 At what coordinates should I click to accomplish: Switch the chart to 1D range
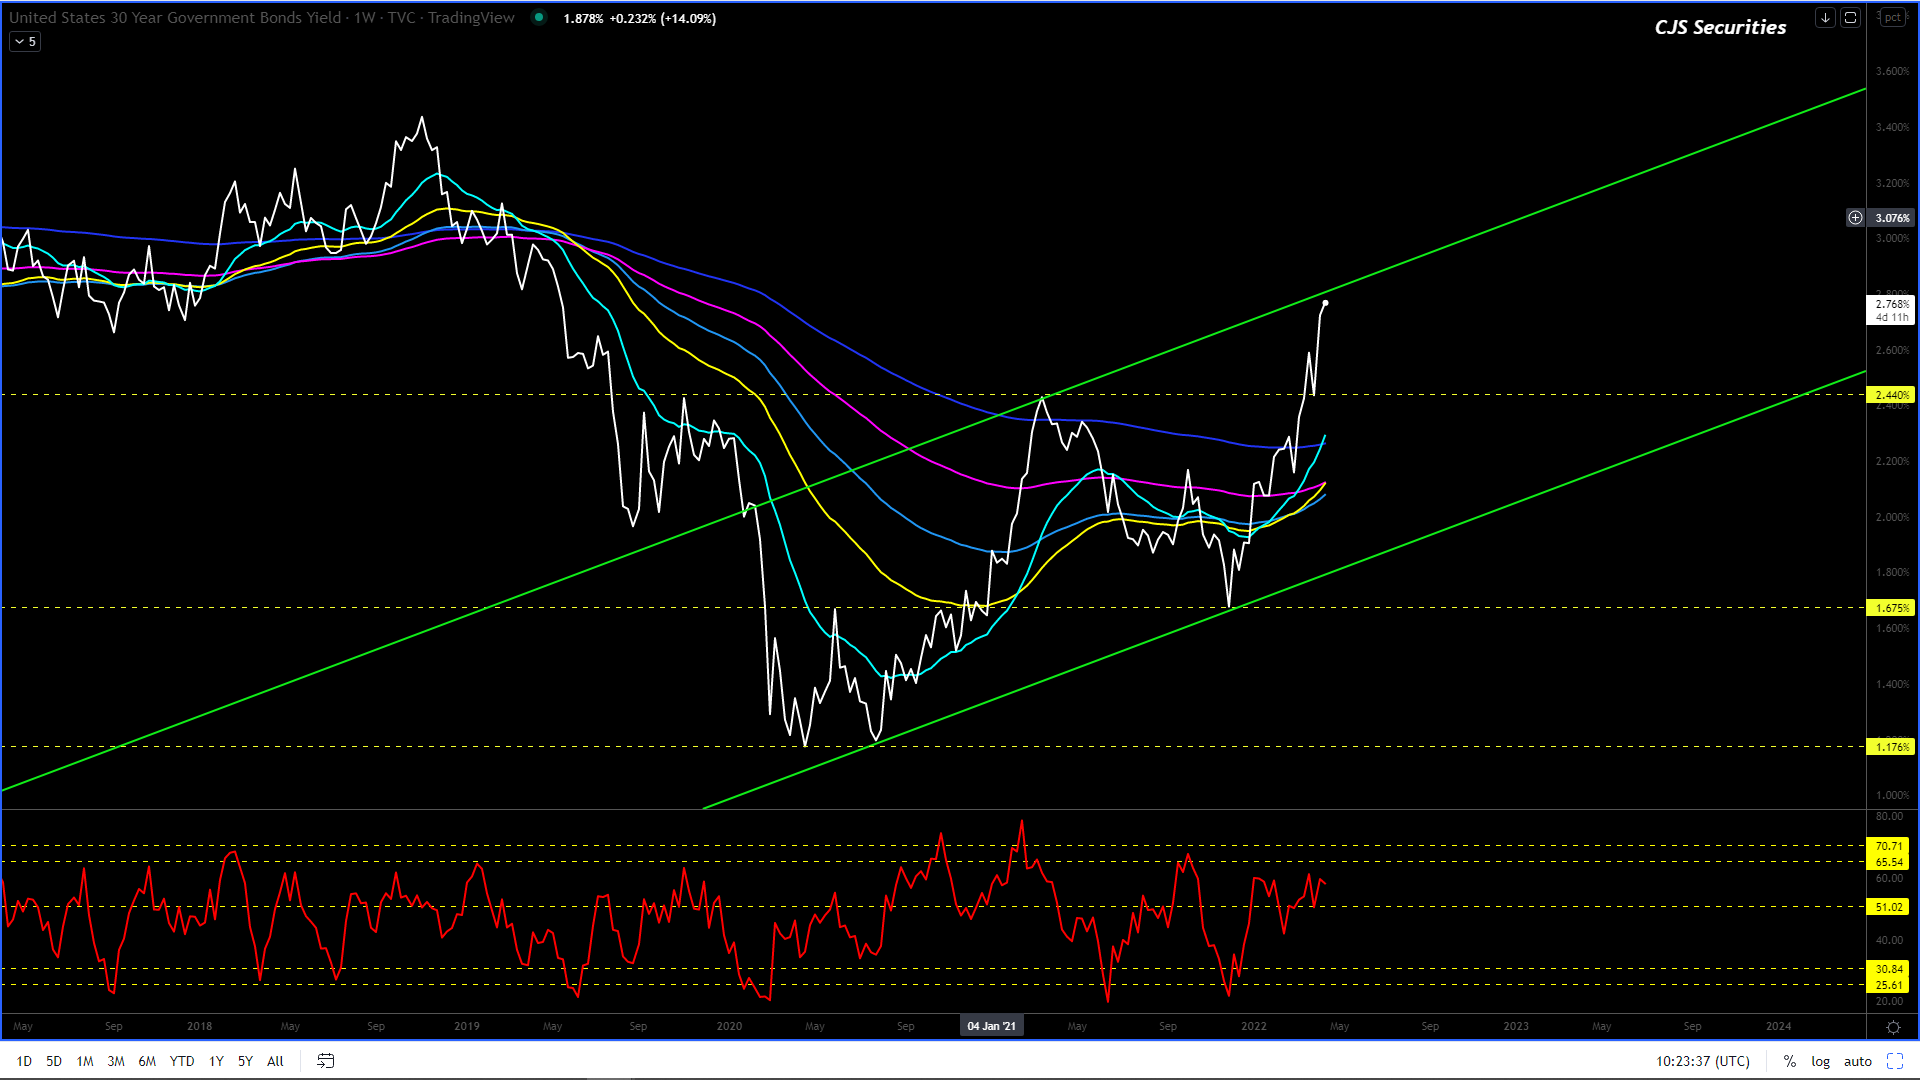pos(24,1061)
